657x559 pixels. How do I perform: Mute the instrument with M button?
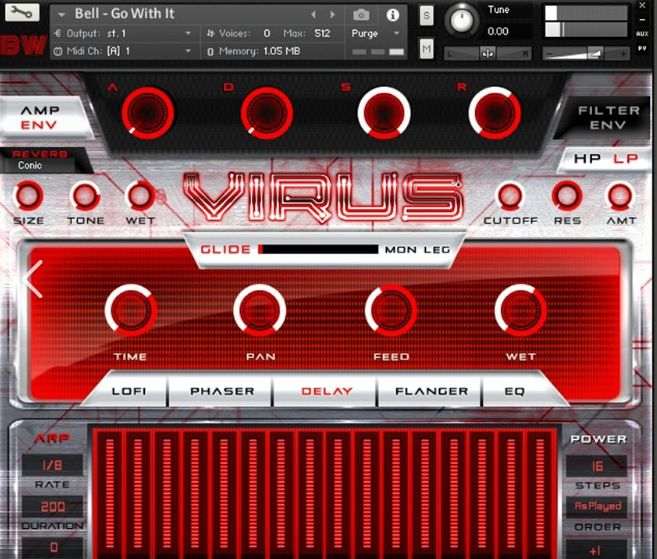tap(427, 49)
